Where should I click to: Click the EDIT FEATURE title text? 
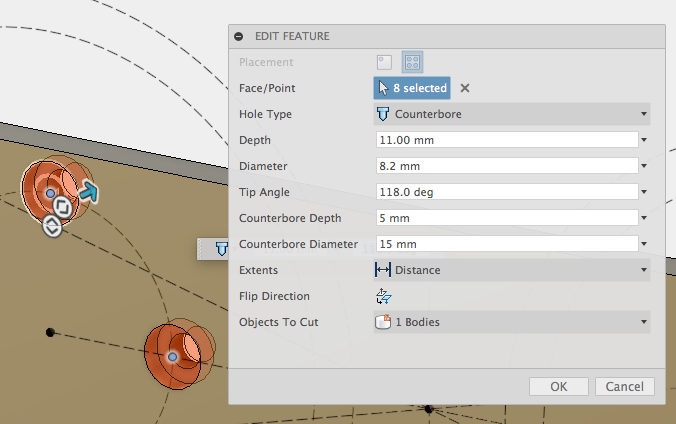click(292, 36)
